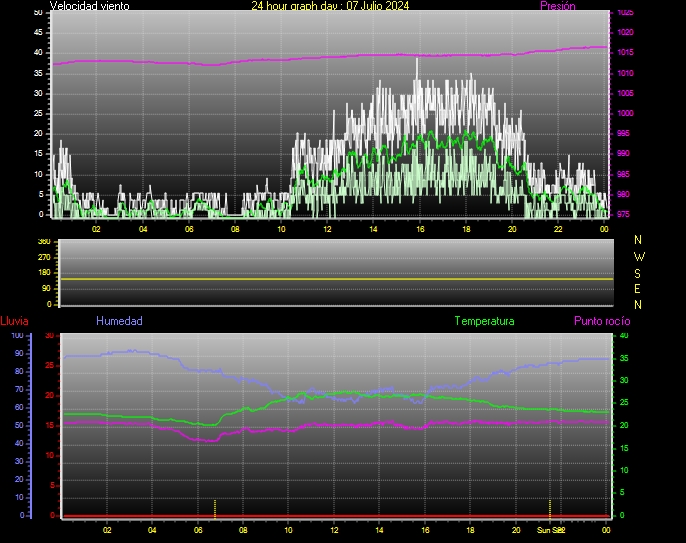
Task: Click the "Humedad" legend label
Action: (x=119, y=321)
